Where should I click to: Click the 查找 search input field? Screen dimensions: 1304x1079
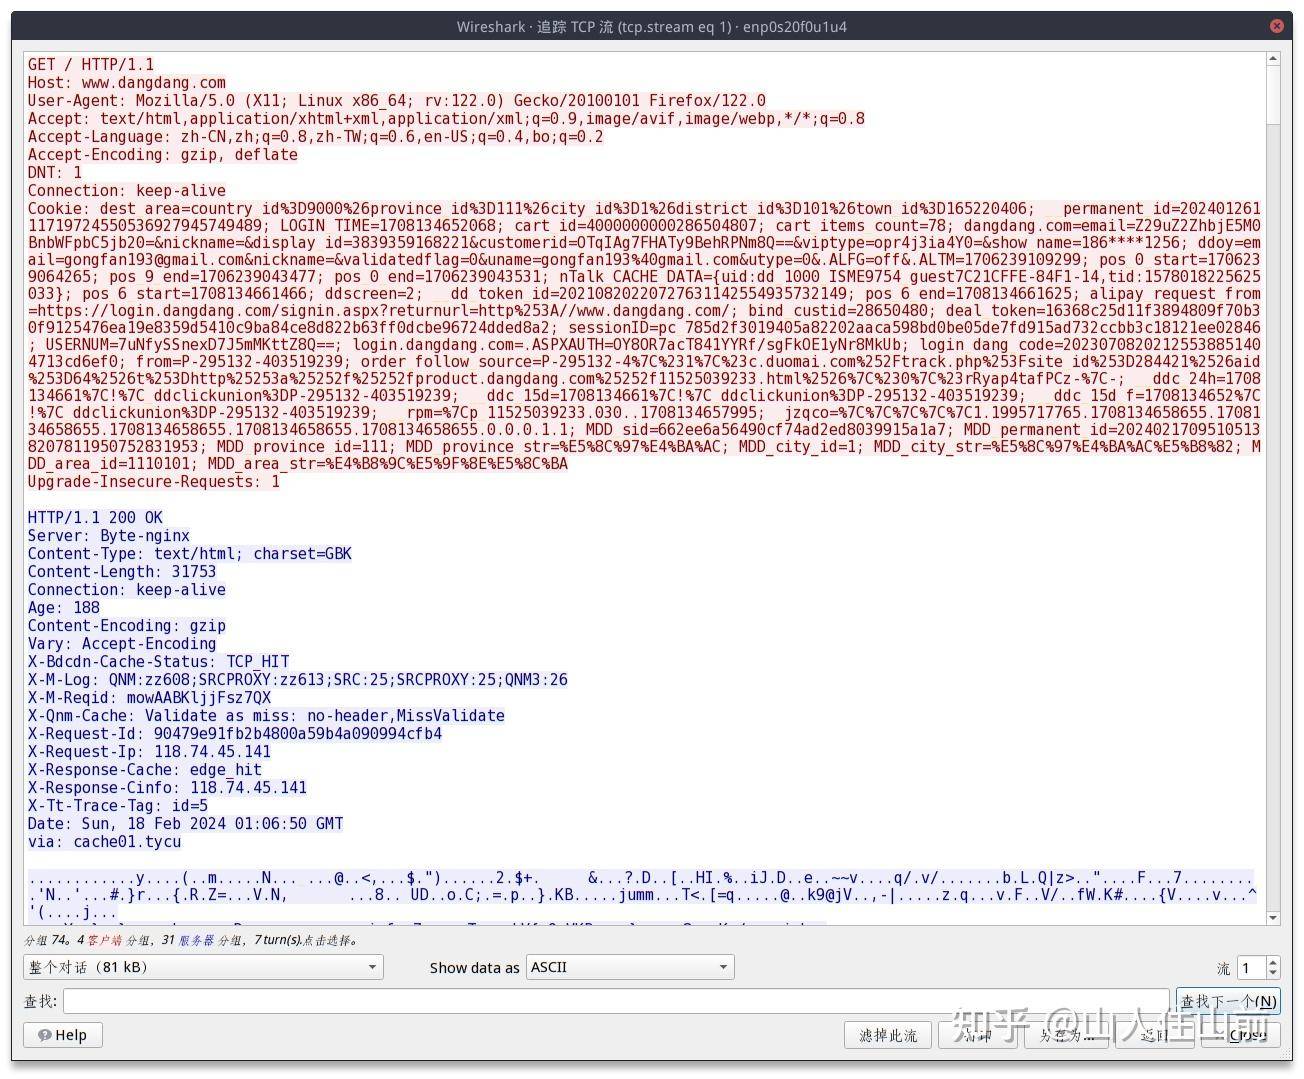(616, 1001)
